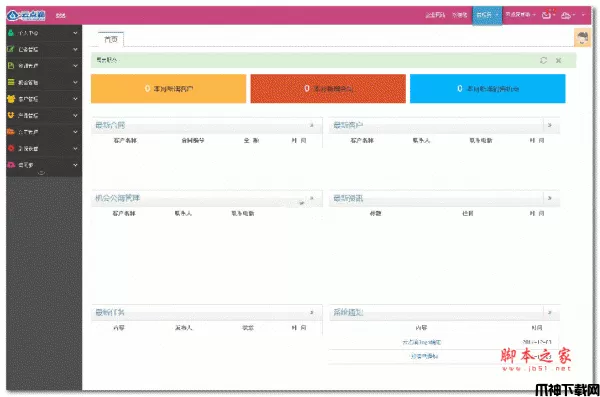600x397 pixels.
Task: Collapse the sidebar using the small toggle below the menu
Action: click(x=41, y=173)
